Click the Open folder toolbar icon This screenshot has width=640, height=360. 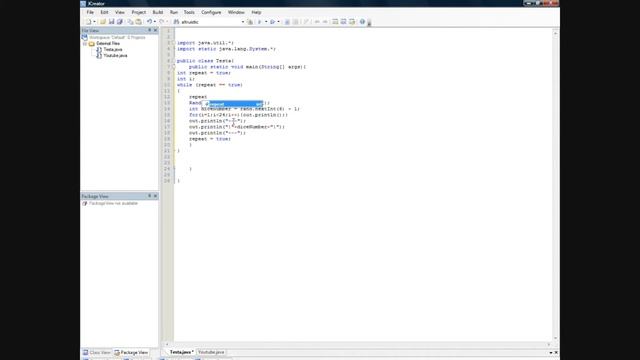(x=103, y=22)
